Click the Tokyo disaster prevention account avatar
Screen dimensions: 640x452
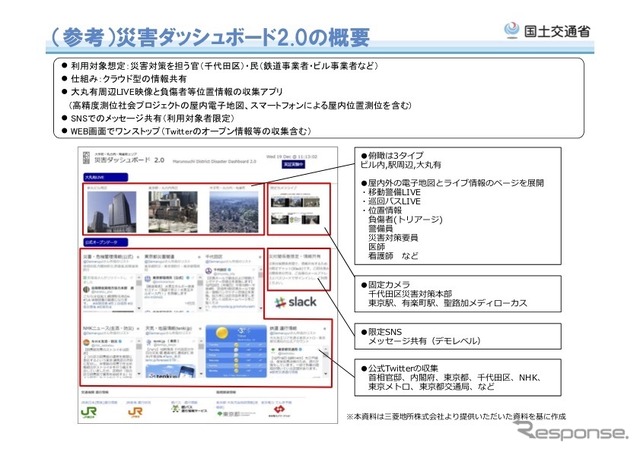(x=148, y=279)
